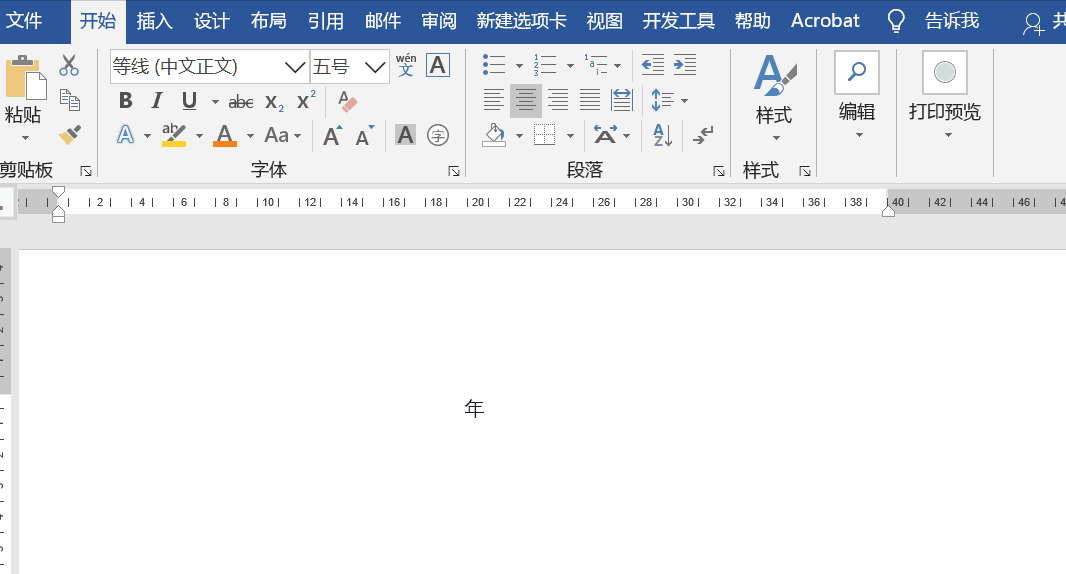Click the Cut scissors icon
1066x574 pixels.
[69, 65]
